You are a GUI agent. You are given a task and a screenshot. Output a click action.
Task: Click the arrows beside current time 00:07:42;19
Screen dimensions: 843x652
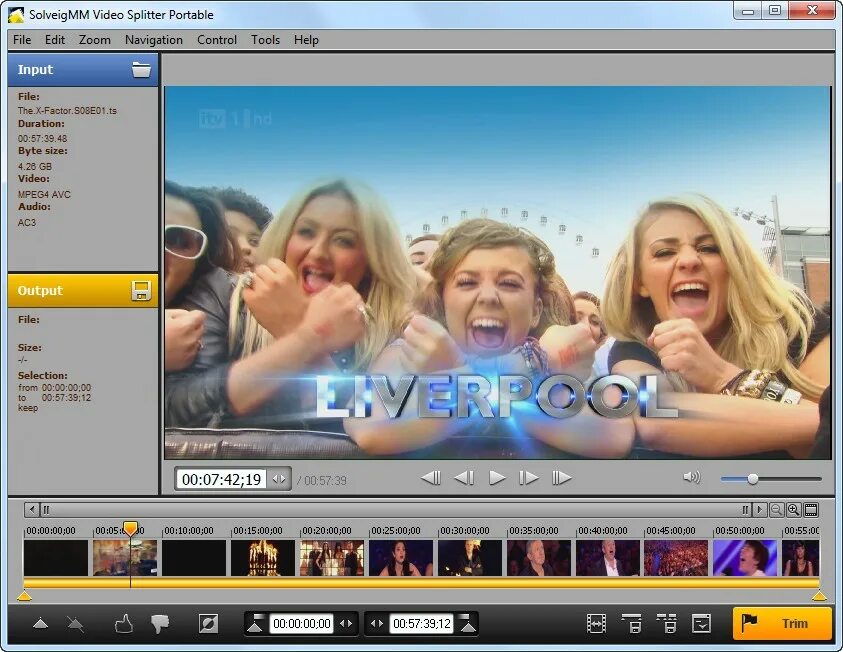[279, 479]
